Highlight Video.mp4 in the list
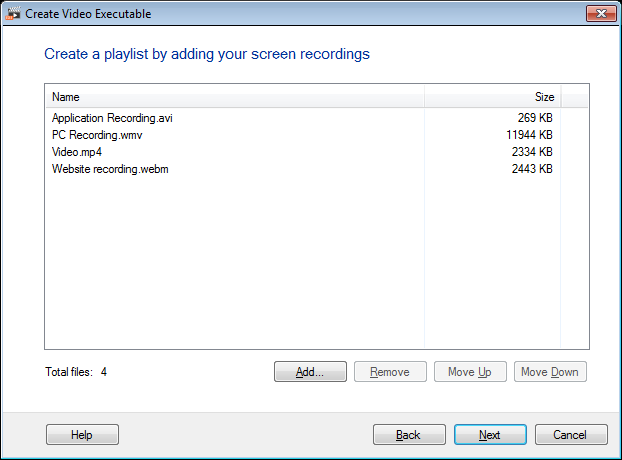 pos(77,152)
